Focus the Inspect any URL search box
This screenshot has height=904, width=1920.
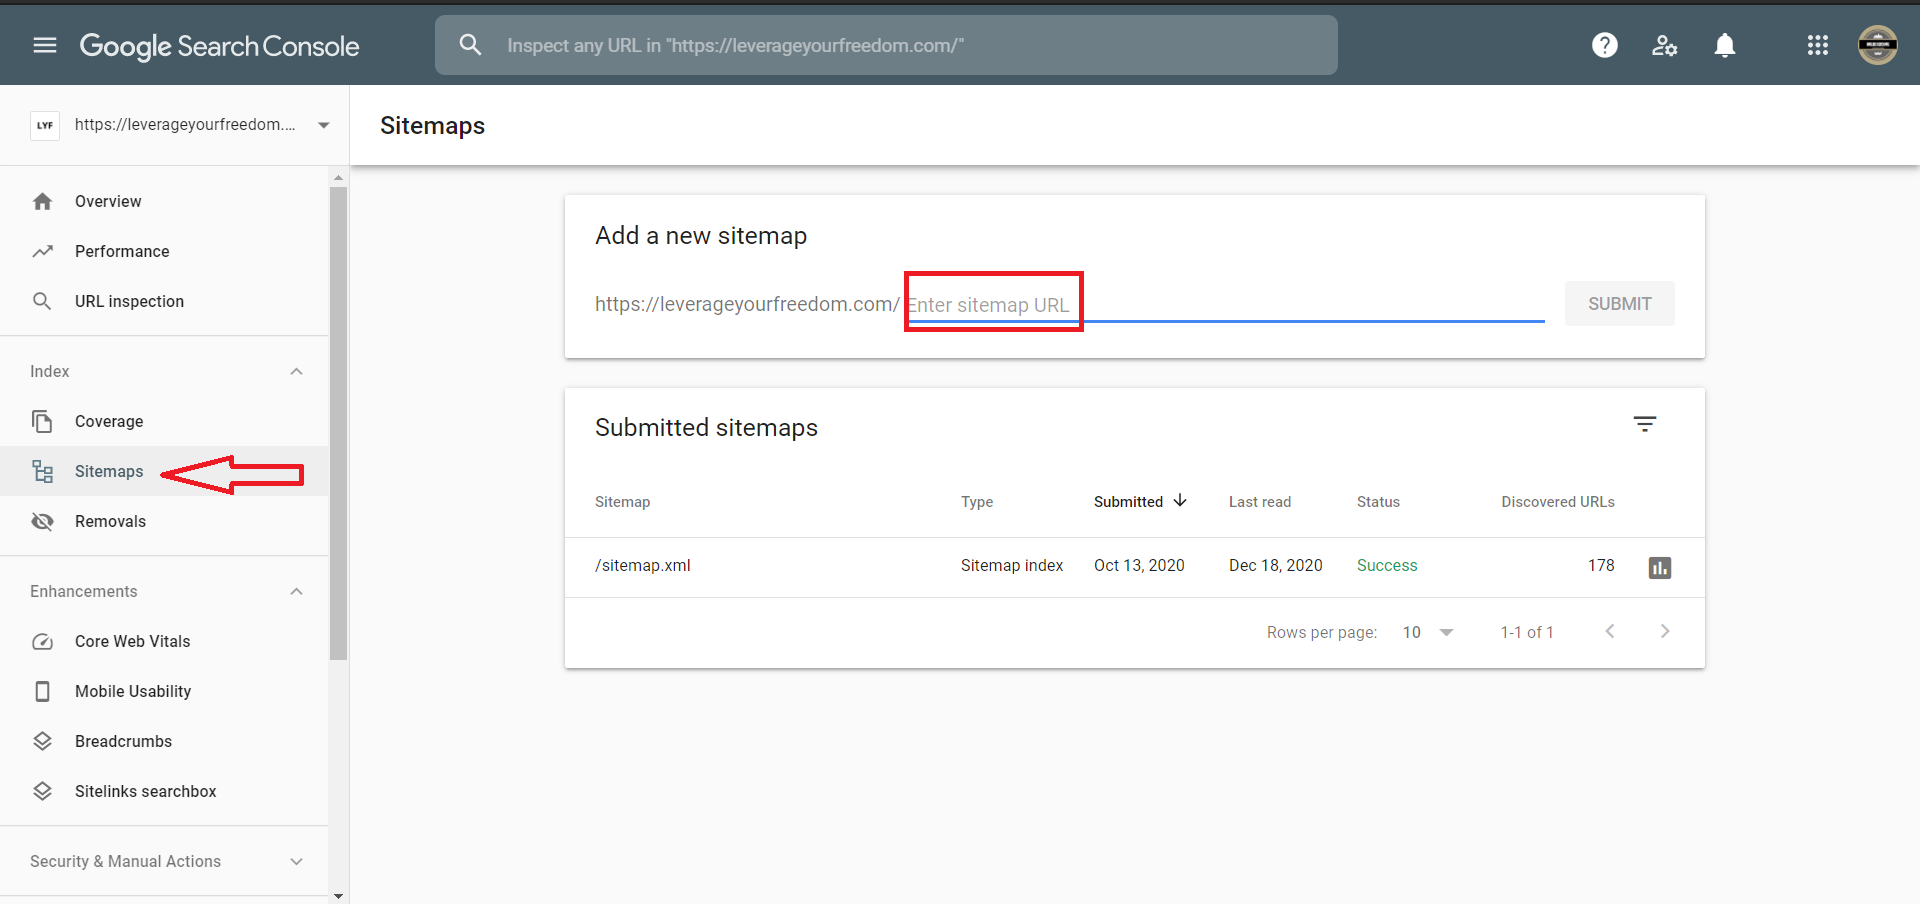(886, 45)
